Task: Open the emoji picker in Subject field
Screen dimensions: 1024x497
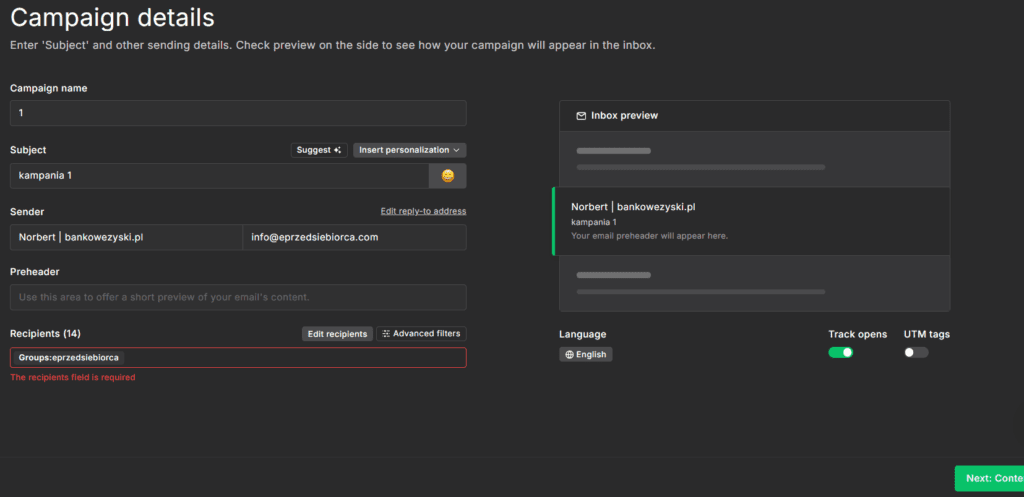Action: point(447,176)
